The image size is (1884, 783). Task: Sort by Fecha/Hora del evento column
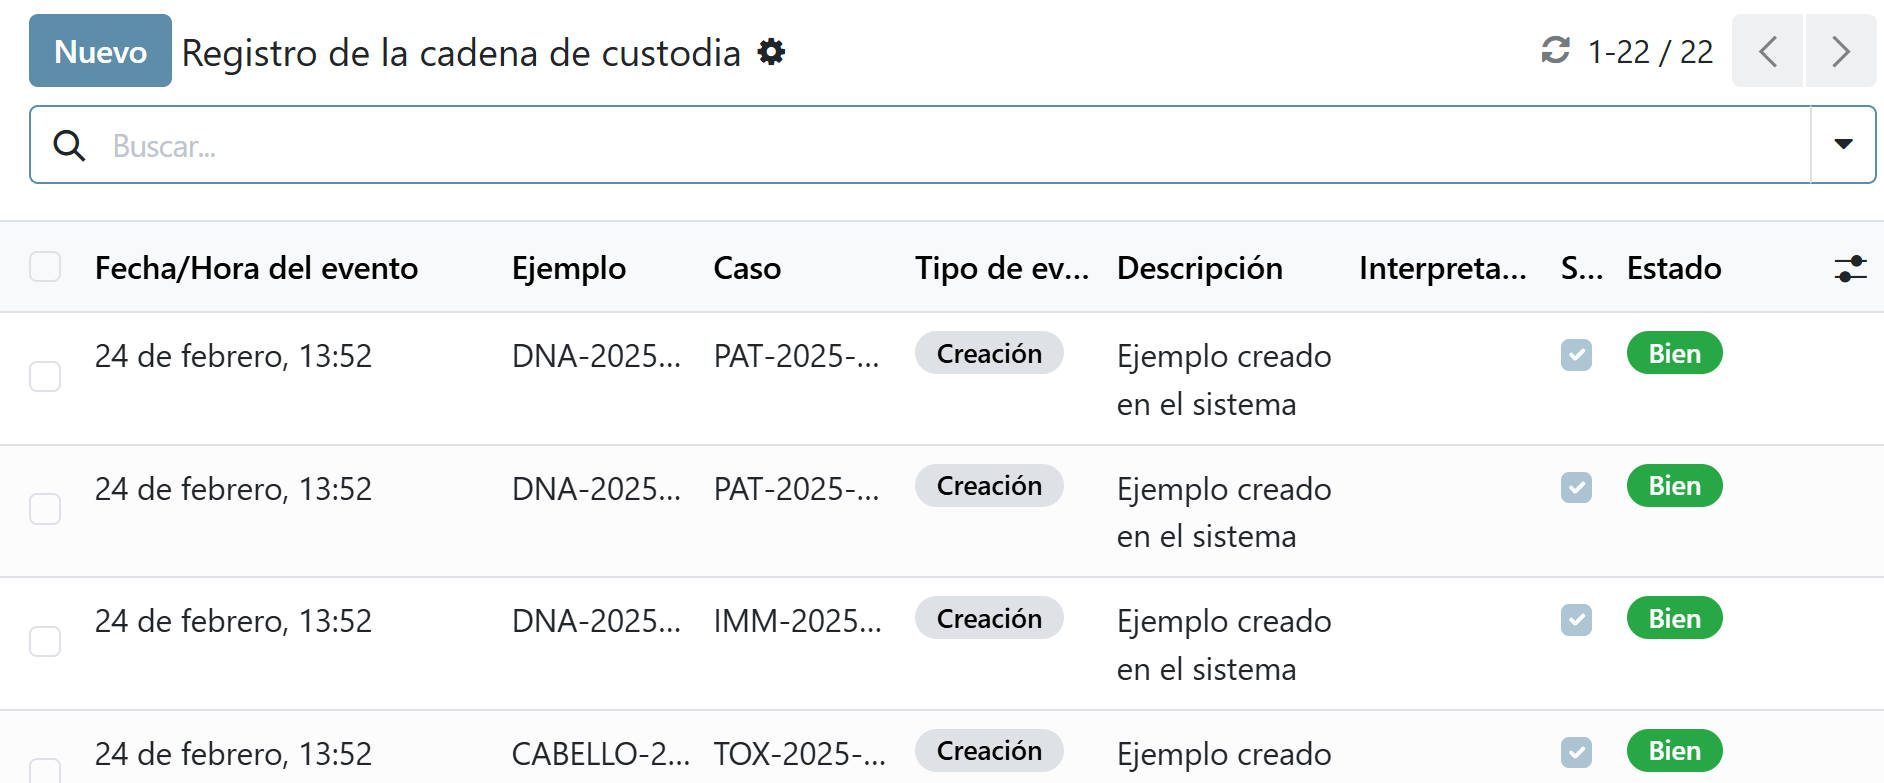256,268
